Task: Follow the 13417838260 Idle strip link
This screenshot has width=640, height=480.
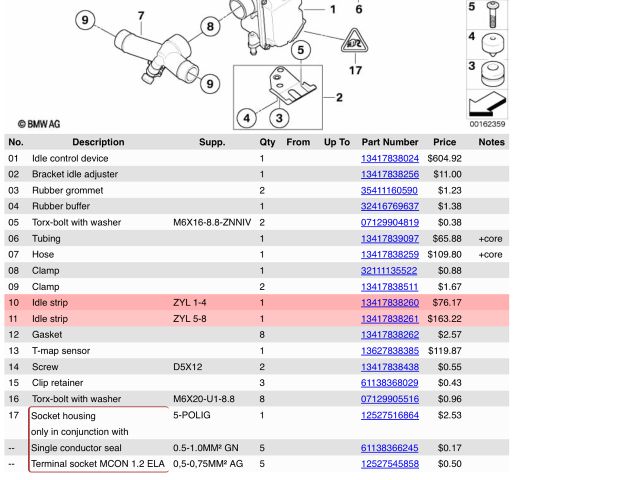Action: [389, 303]
